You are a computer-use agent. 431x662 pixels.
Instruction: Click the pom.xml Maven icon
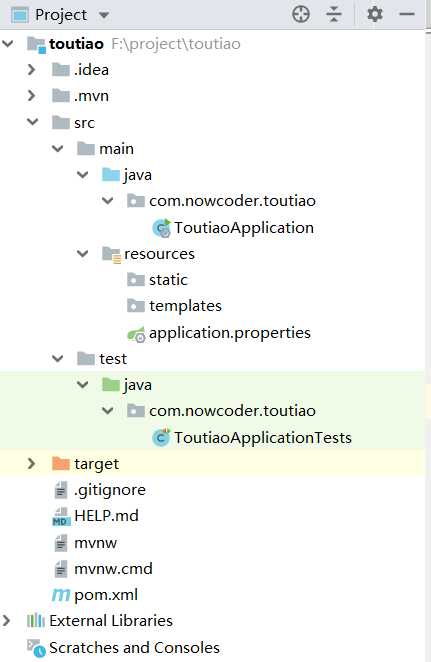click(61, 595)
